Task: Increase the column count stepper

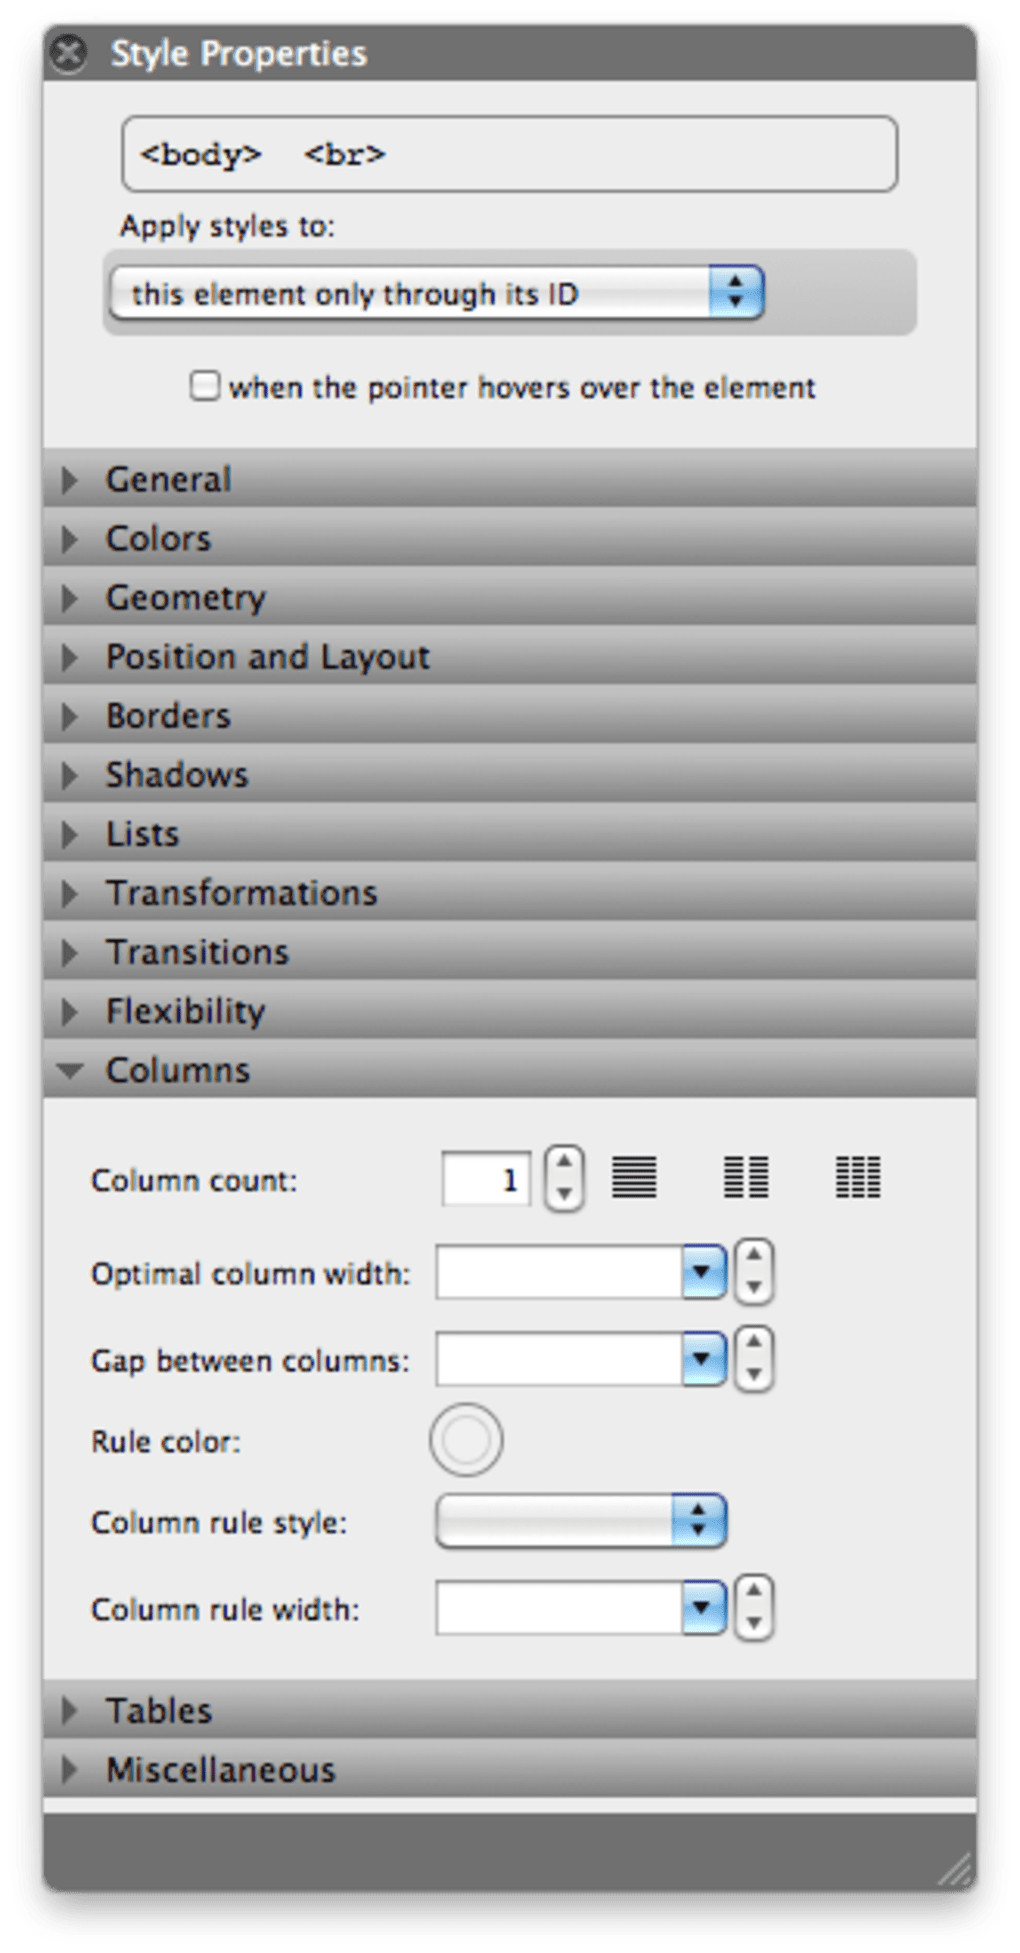Action: pyautogui.click(x=564, y=1163)
